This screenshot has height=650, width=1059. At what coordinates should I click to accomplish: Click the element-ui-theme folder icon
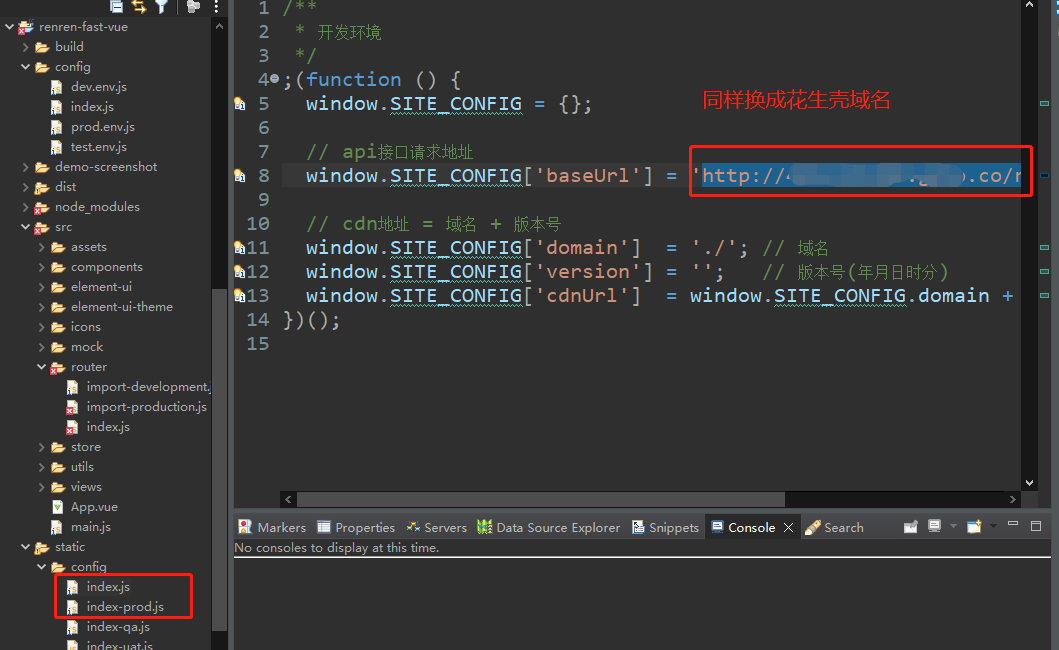[59, 307]
